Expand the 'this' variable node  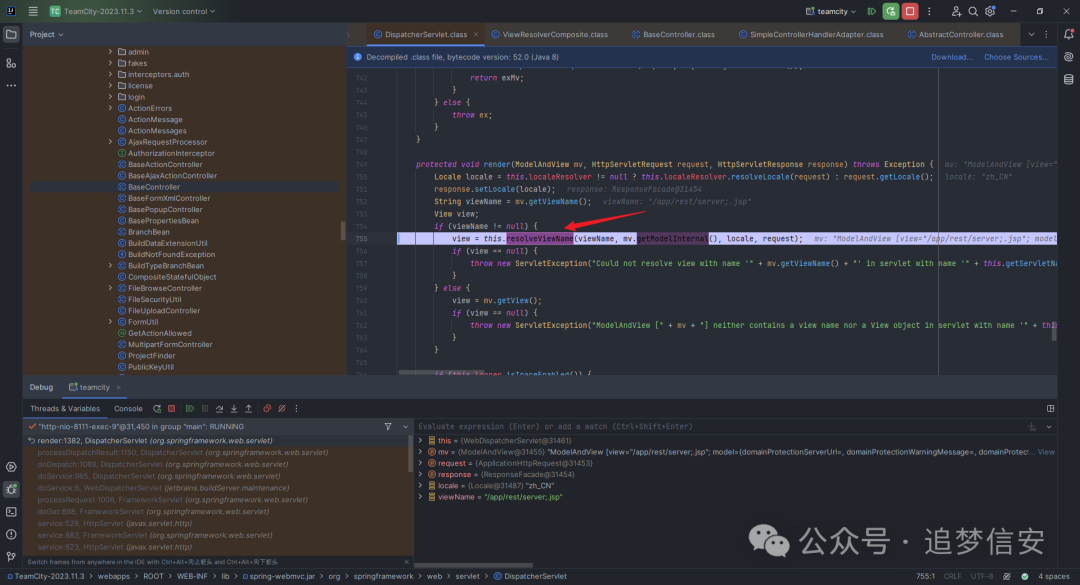420,440
